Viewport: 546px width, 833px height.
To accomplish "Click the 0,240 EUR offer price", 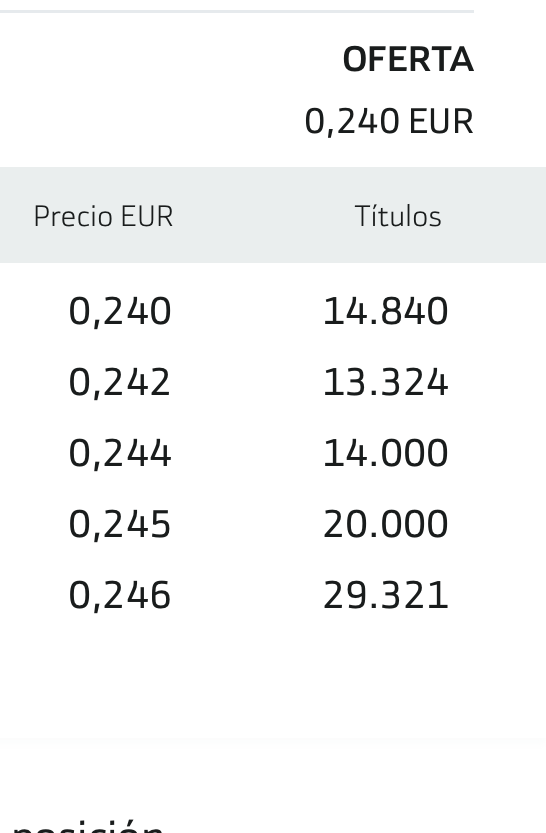I will (x=389, y=122).
